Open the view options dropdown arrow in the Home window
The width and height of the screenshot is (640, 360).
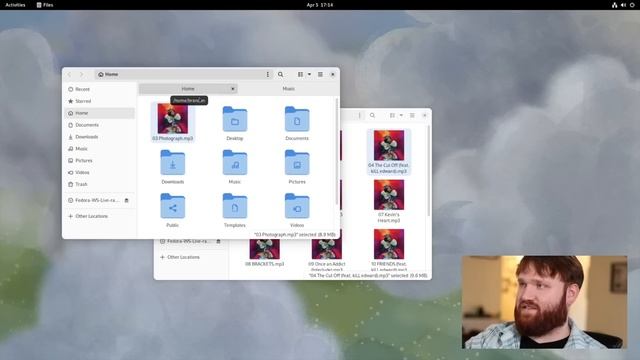click(x=309, y=74)
